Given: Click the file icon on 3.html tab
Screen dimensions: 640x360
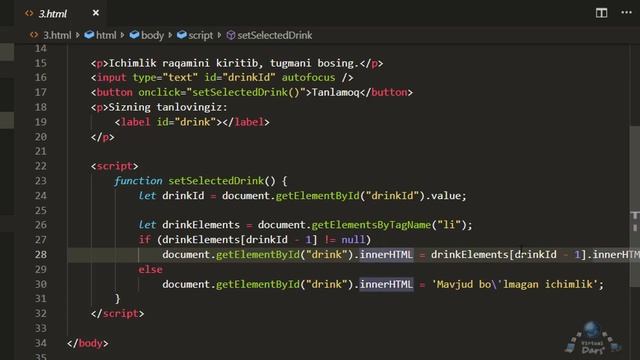Looking at the screenshot, I should tap(29, 13).
